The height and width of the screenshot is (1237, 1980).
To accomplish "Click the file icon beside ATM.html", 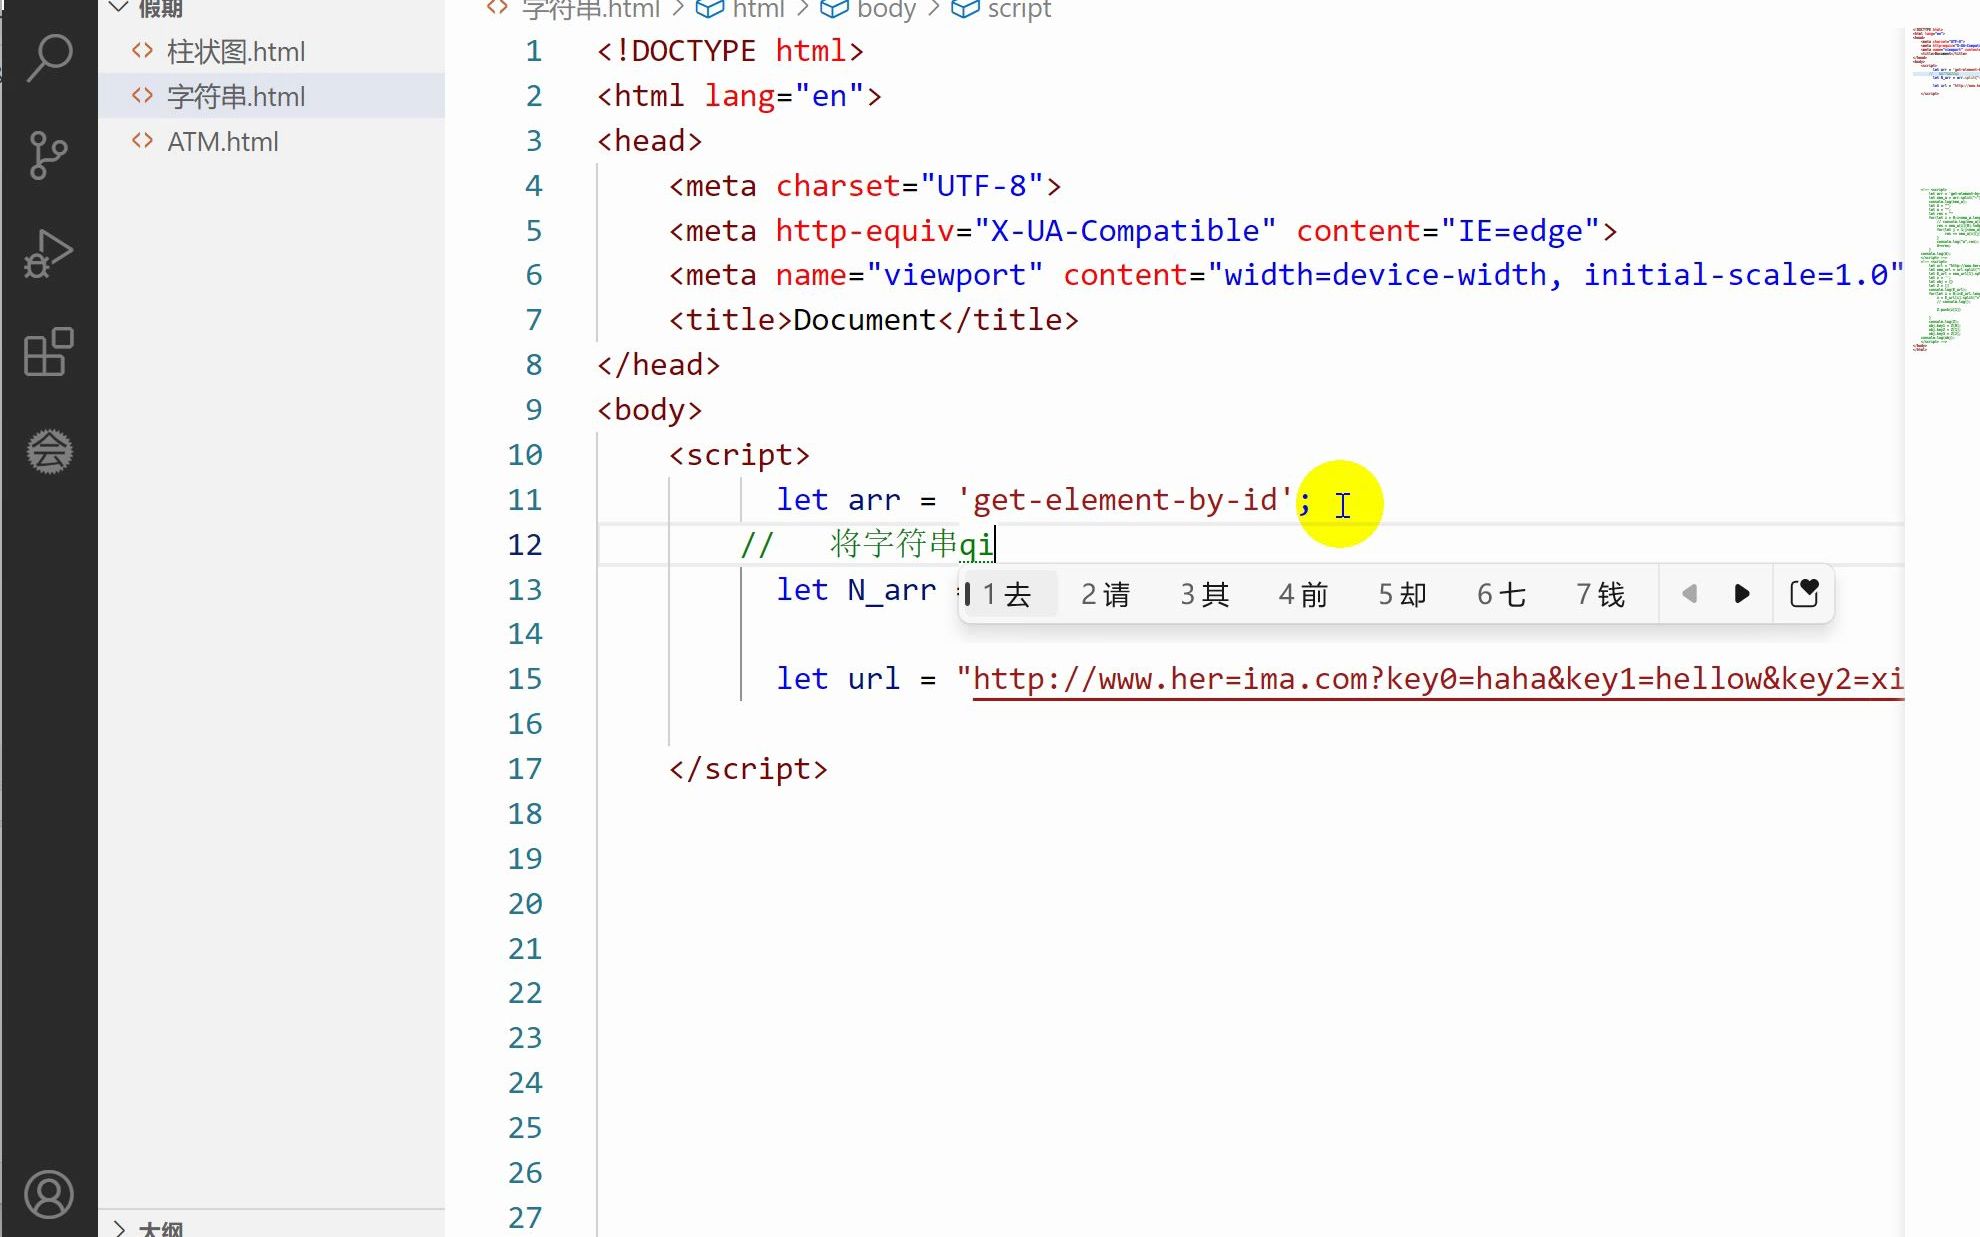I will 142,140.
